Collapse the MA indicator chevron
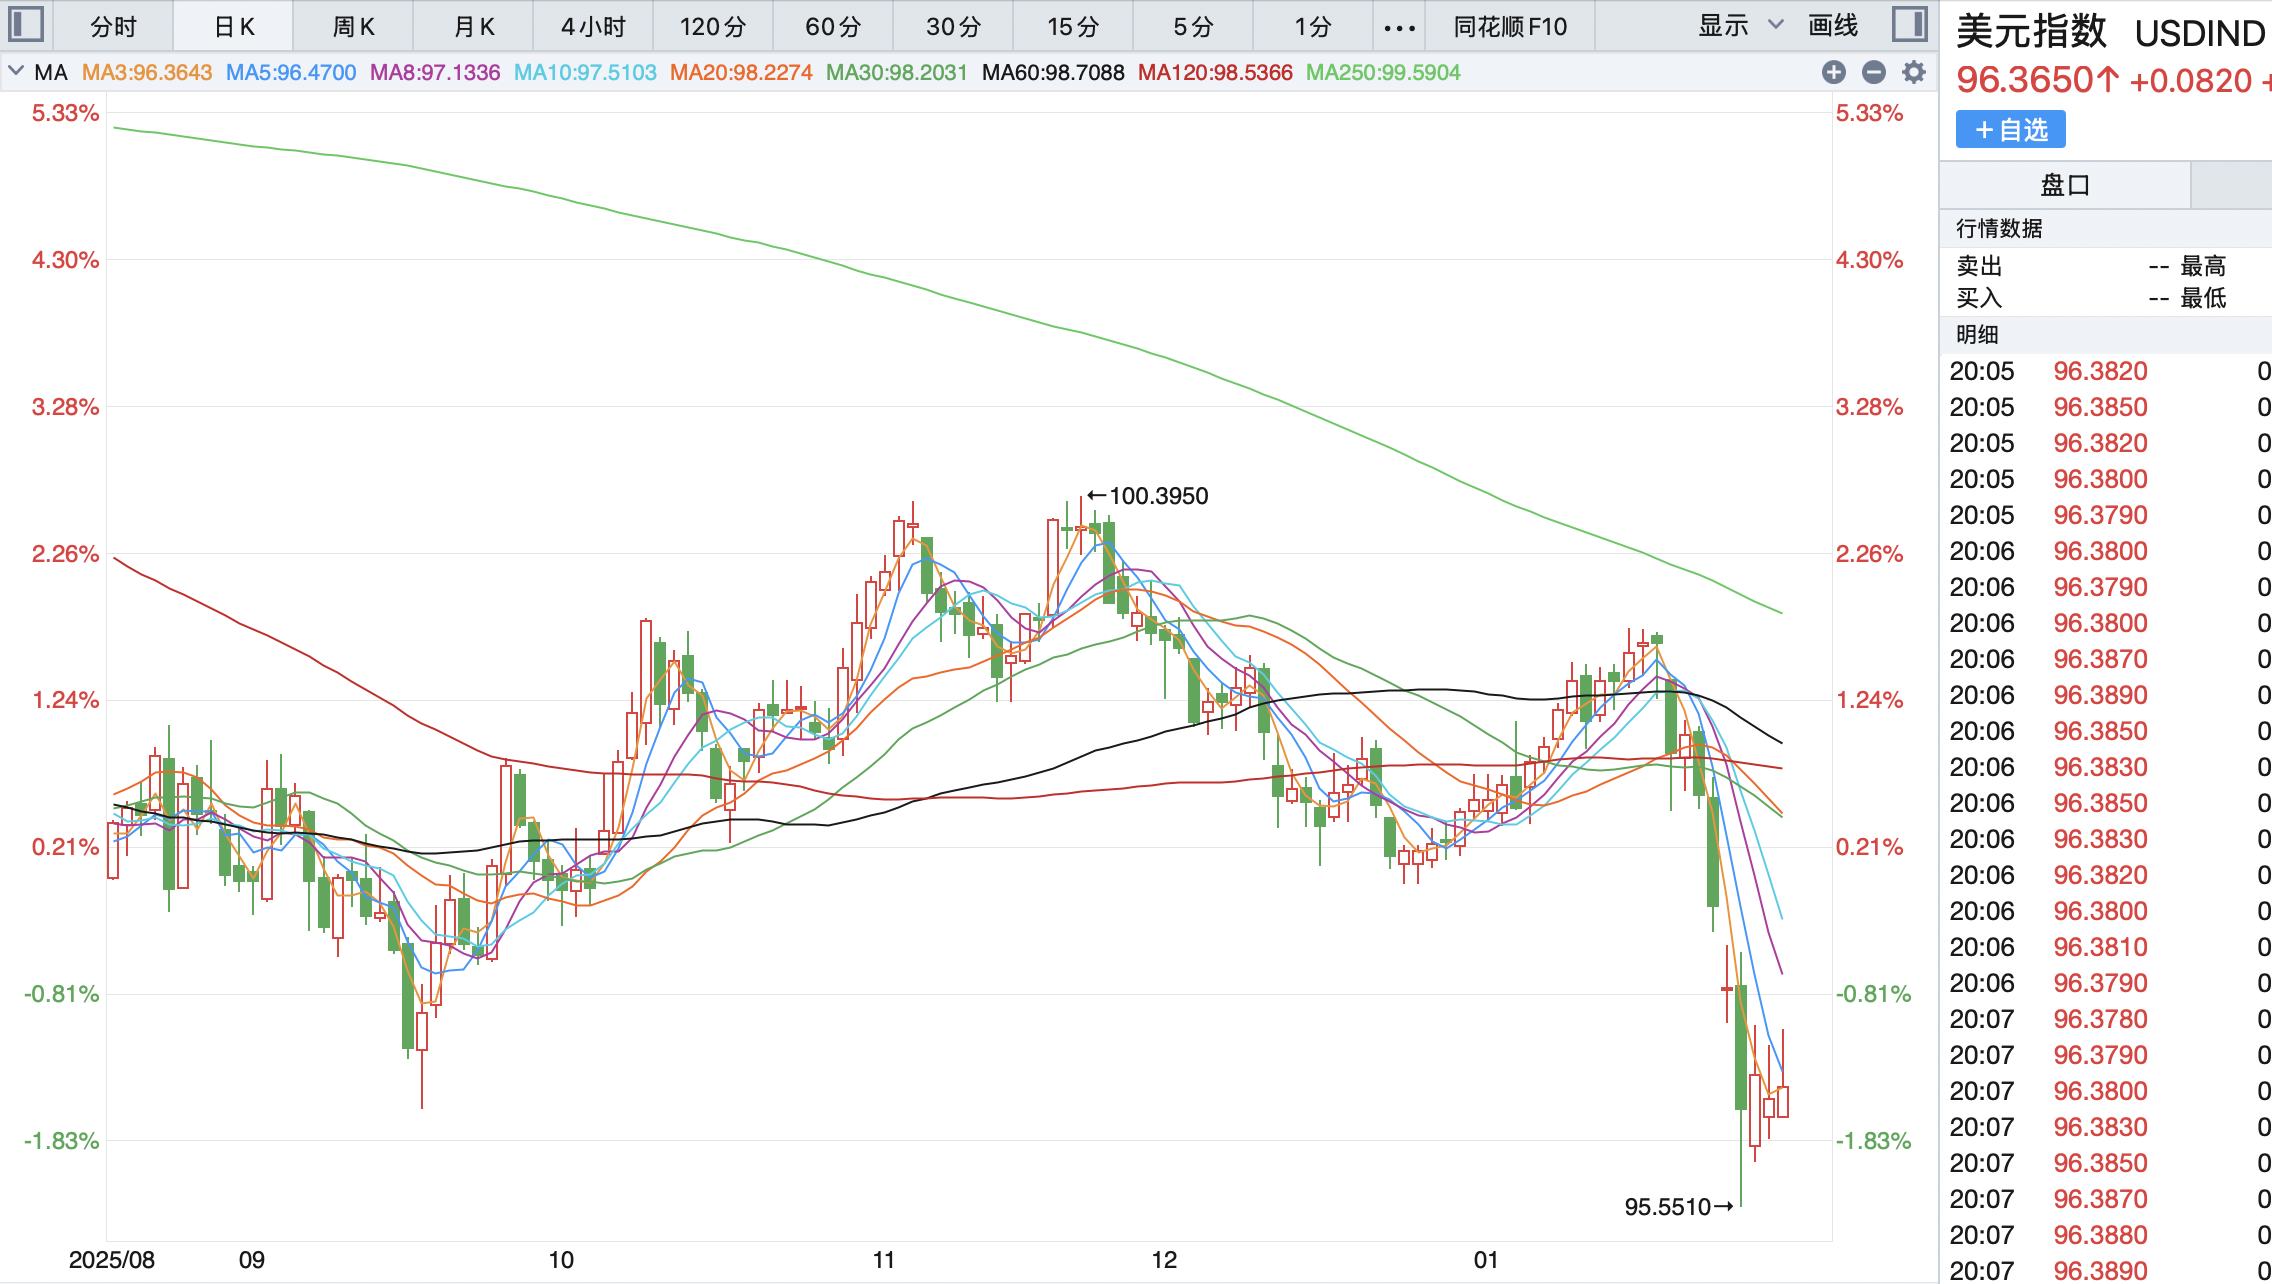2272x1284 pixels. click(16, 72)
